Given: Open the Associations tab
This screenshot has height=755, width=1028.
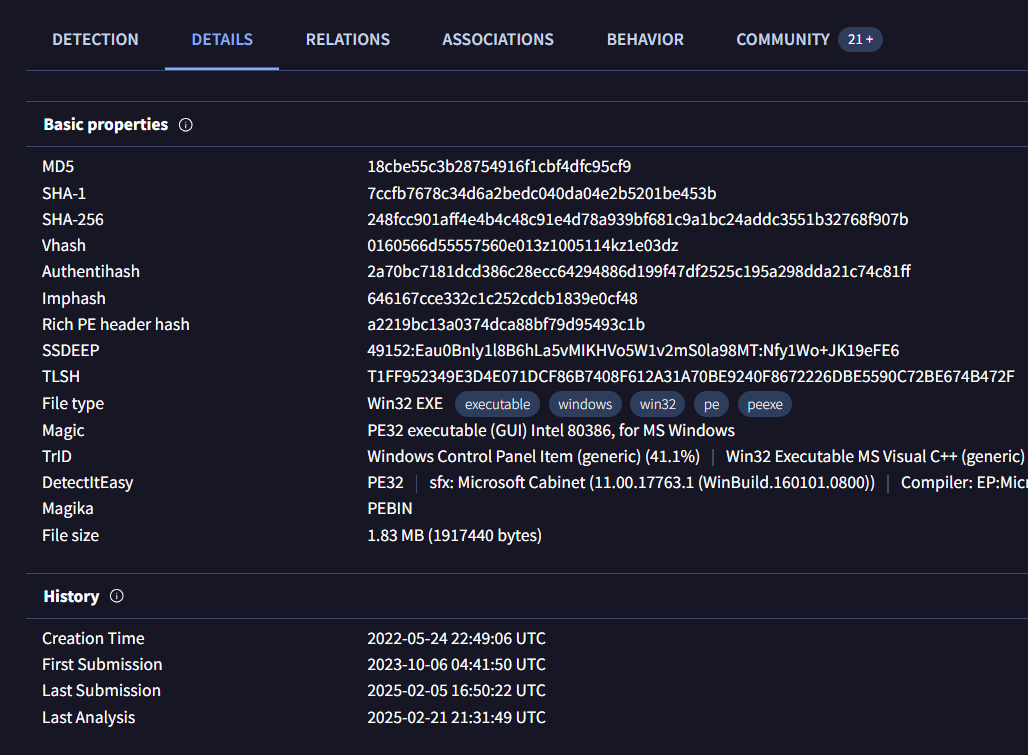Looking at the screenshot, I should click(x=498, y=39).
